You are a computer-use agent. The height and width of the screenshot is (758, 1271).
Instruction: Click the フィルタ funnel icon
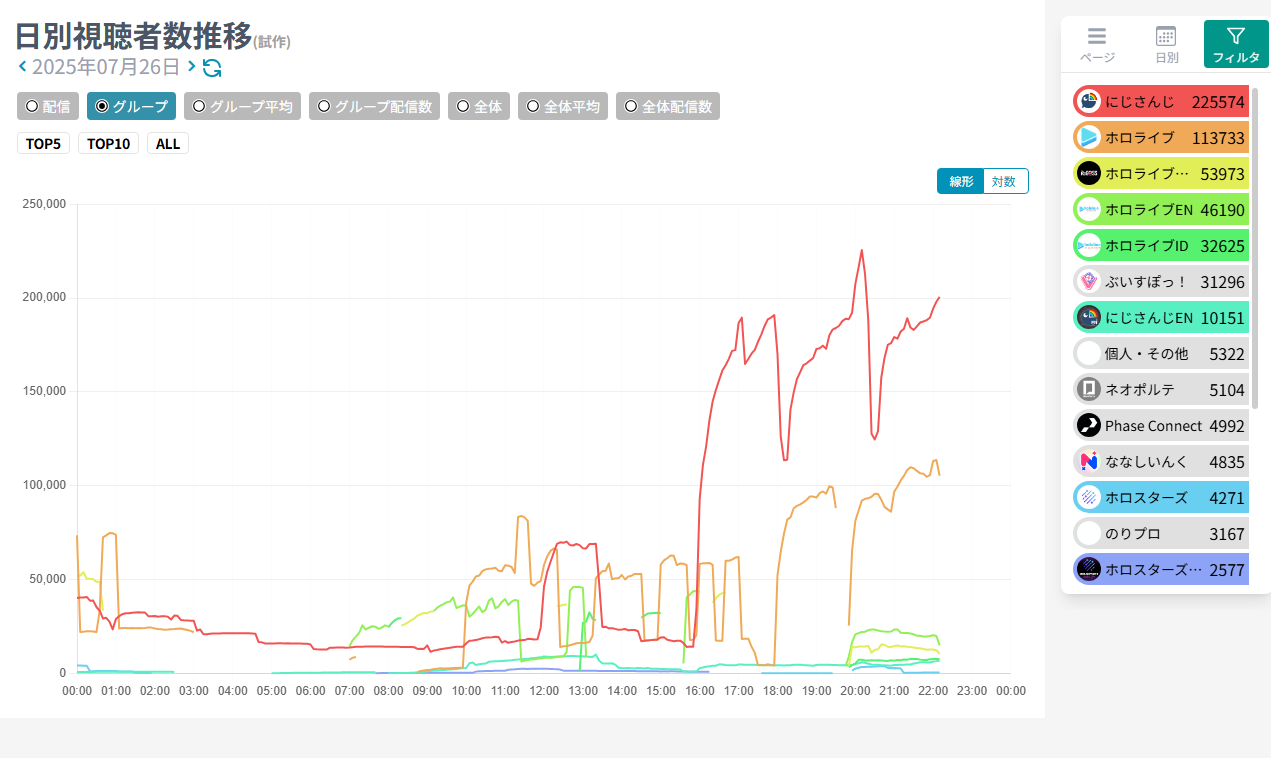1236,37
